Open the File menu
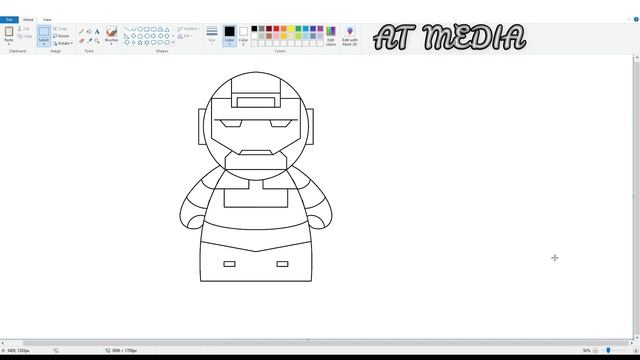Screen dimensions: 640x360 9,20
